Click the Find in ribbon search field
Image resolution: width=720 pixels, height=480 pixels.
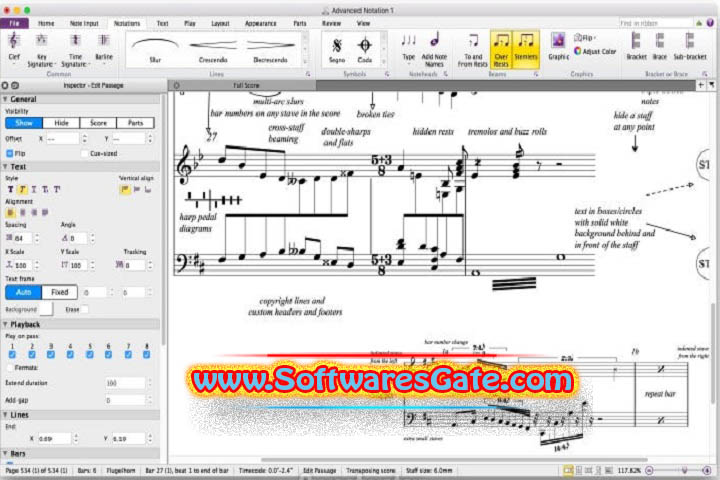click(x=656, y=23)
